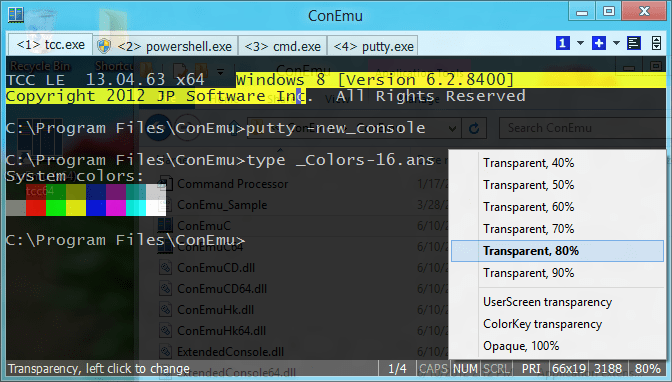The width and height of the screenshot is (672, 382).
Task: Select Transparent, 40% menu item
Action: 557,163
